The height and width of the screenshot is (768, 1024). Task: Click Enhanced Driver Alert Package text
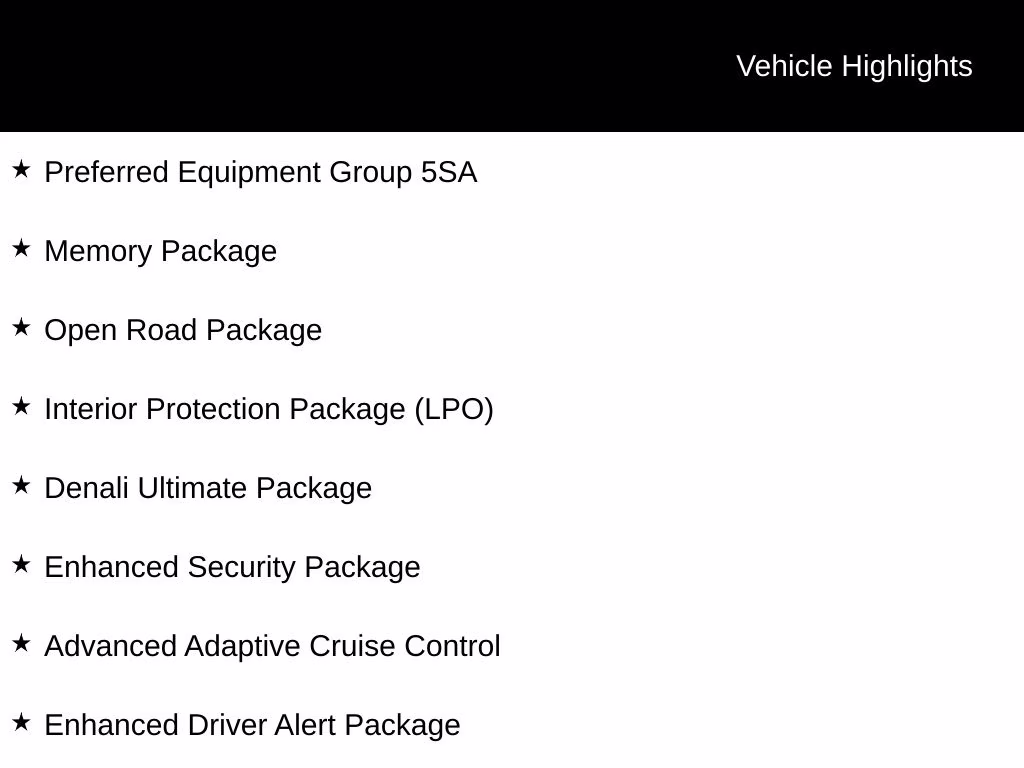pyautogui.click(x=252, y=726)
